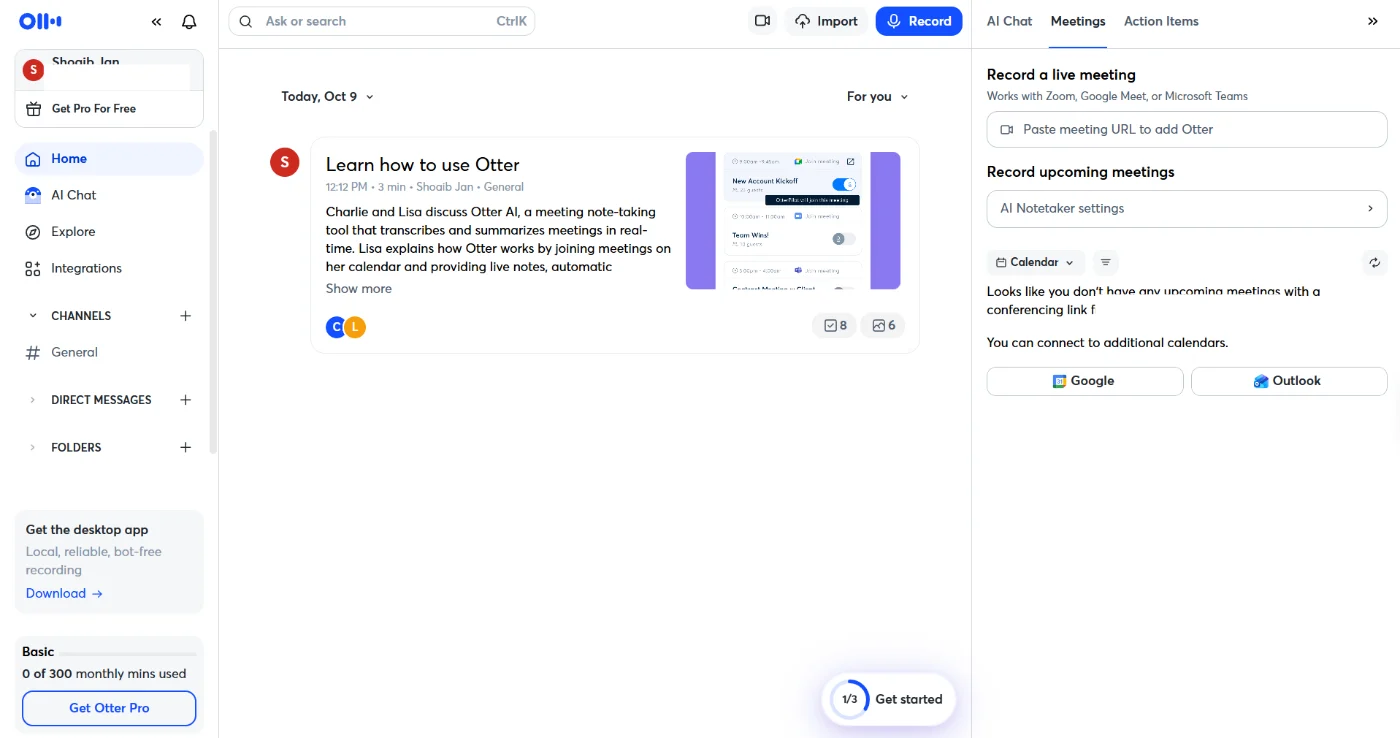This screenshot has height=738, width=1400.
Task: Open the 8 action items badge
Action: pos(834,325)
